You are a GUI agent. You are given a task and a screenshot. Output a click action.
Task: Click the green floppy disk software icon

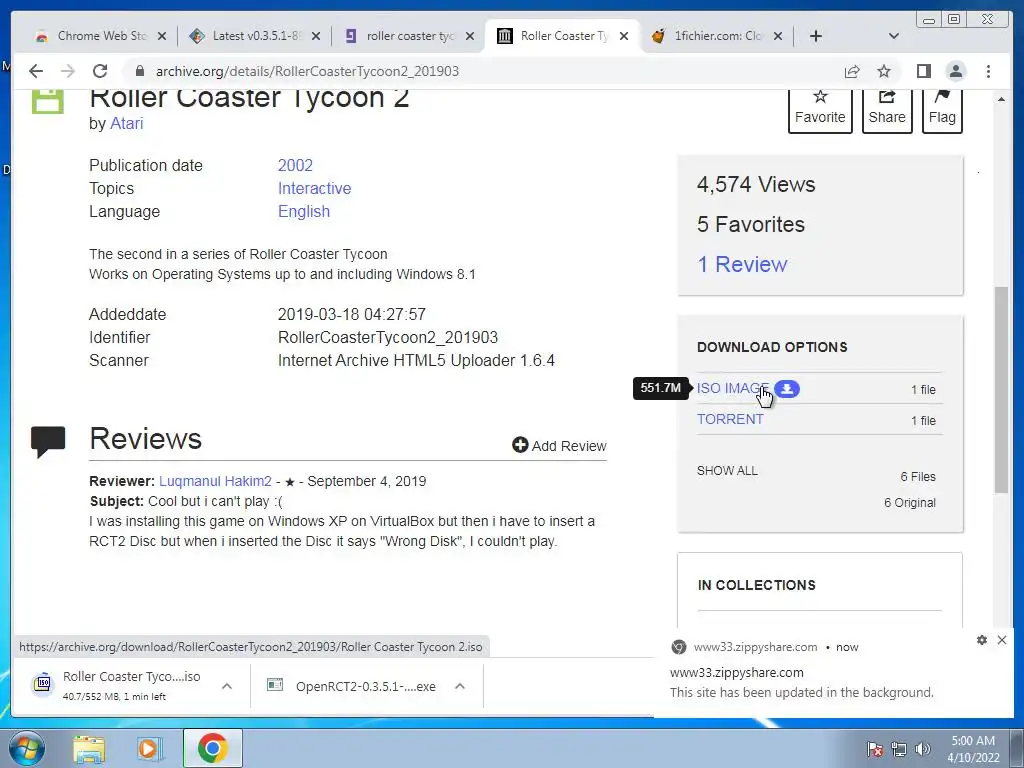pos(48,101)
